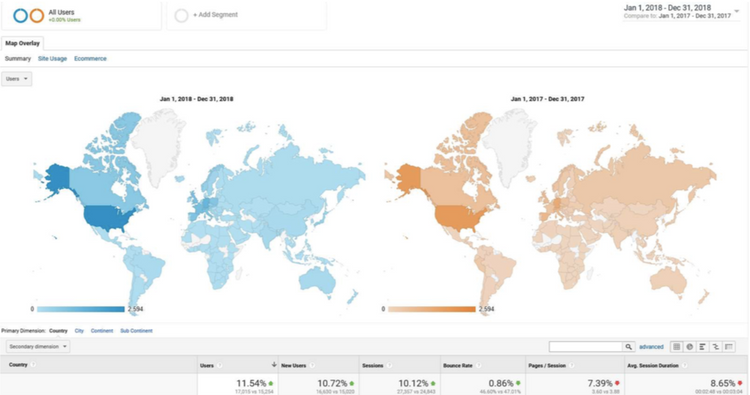
Task: Set primary dimension to Sub Continent
Action: (136, 331)
